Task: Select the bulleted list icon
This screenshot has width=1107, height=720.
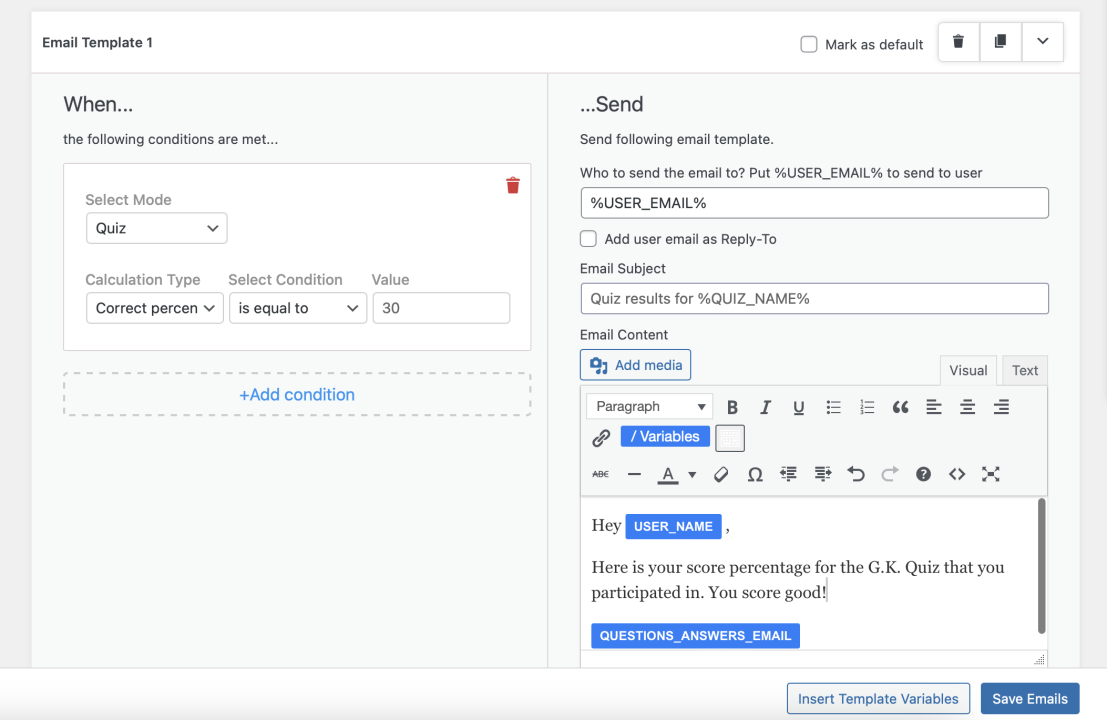Action: (833, 407)
